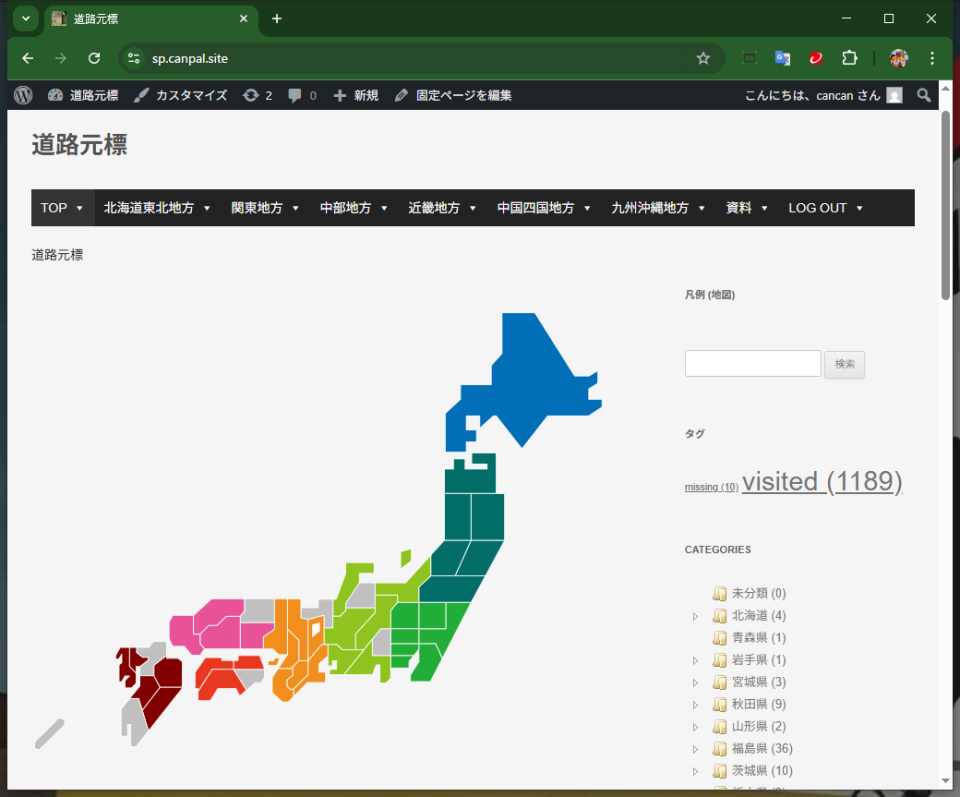Expand the 北海道 category tree
Screen dimensions: 960x797
pyautogui.click(x=695, y=616)
